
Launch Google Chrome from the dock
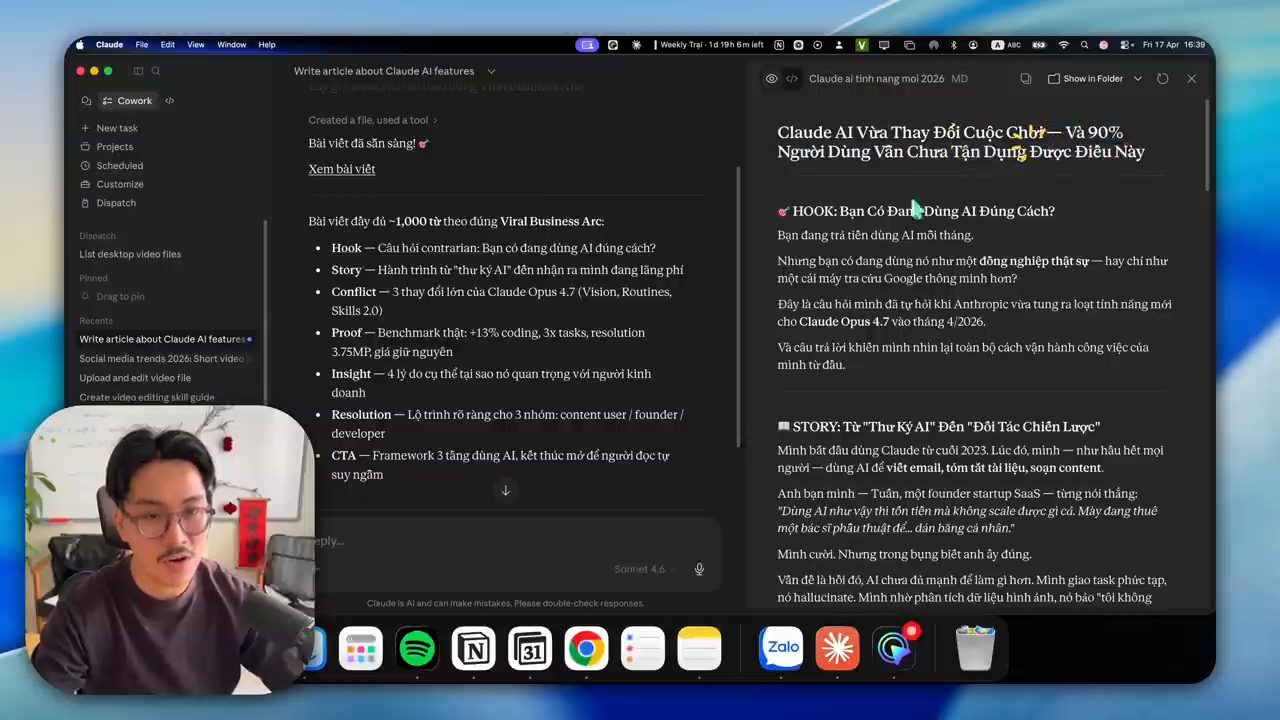point(586,649)
